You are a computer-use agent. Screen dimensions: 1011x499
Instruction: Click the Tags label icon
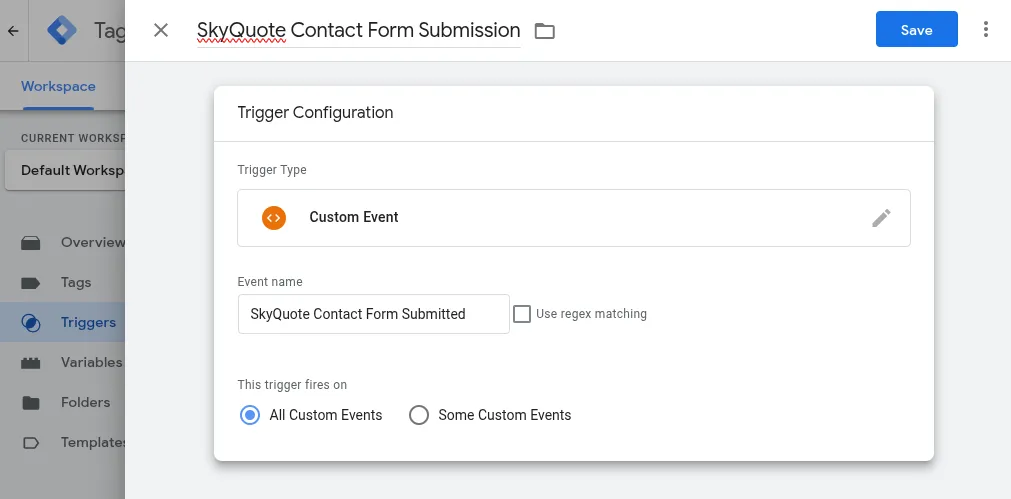[30, 283]
